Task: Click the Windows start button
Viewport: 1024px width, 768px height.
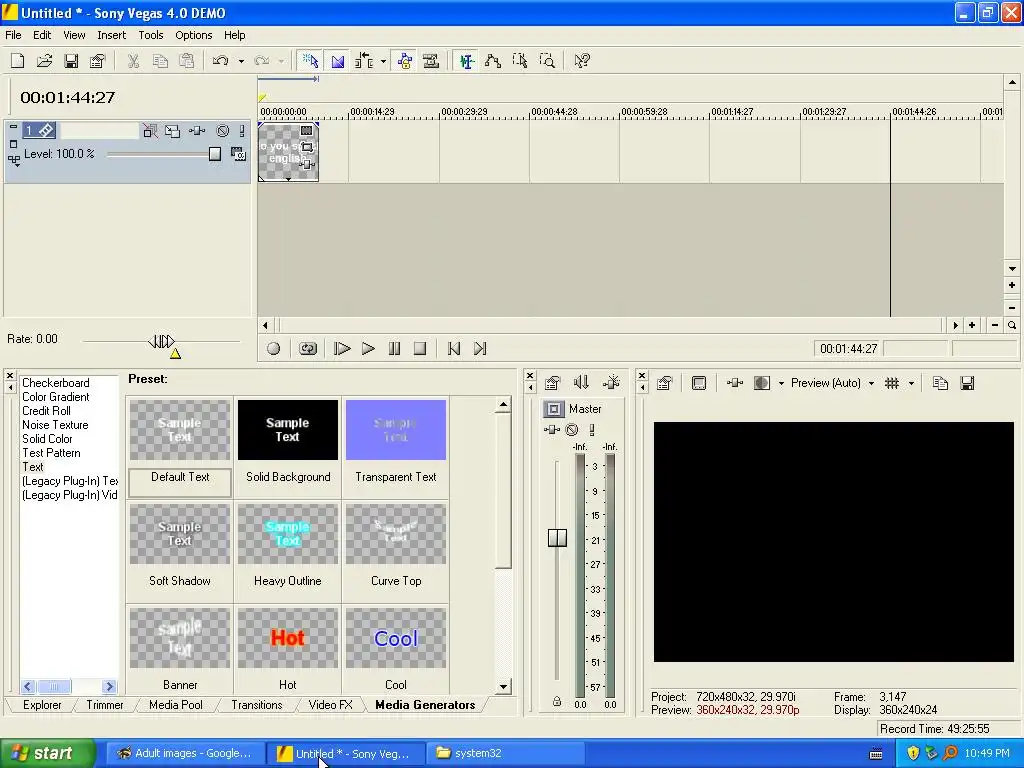Action: [x=48, y=753]
